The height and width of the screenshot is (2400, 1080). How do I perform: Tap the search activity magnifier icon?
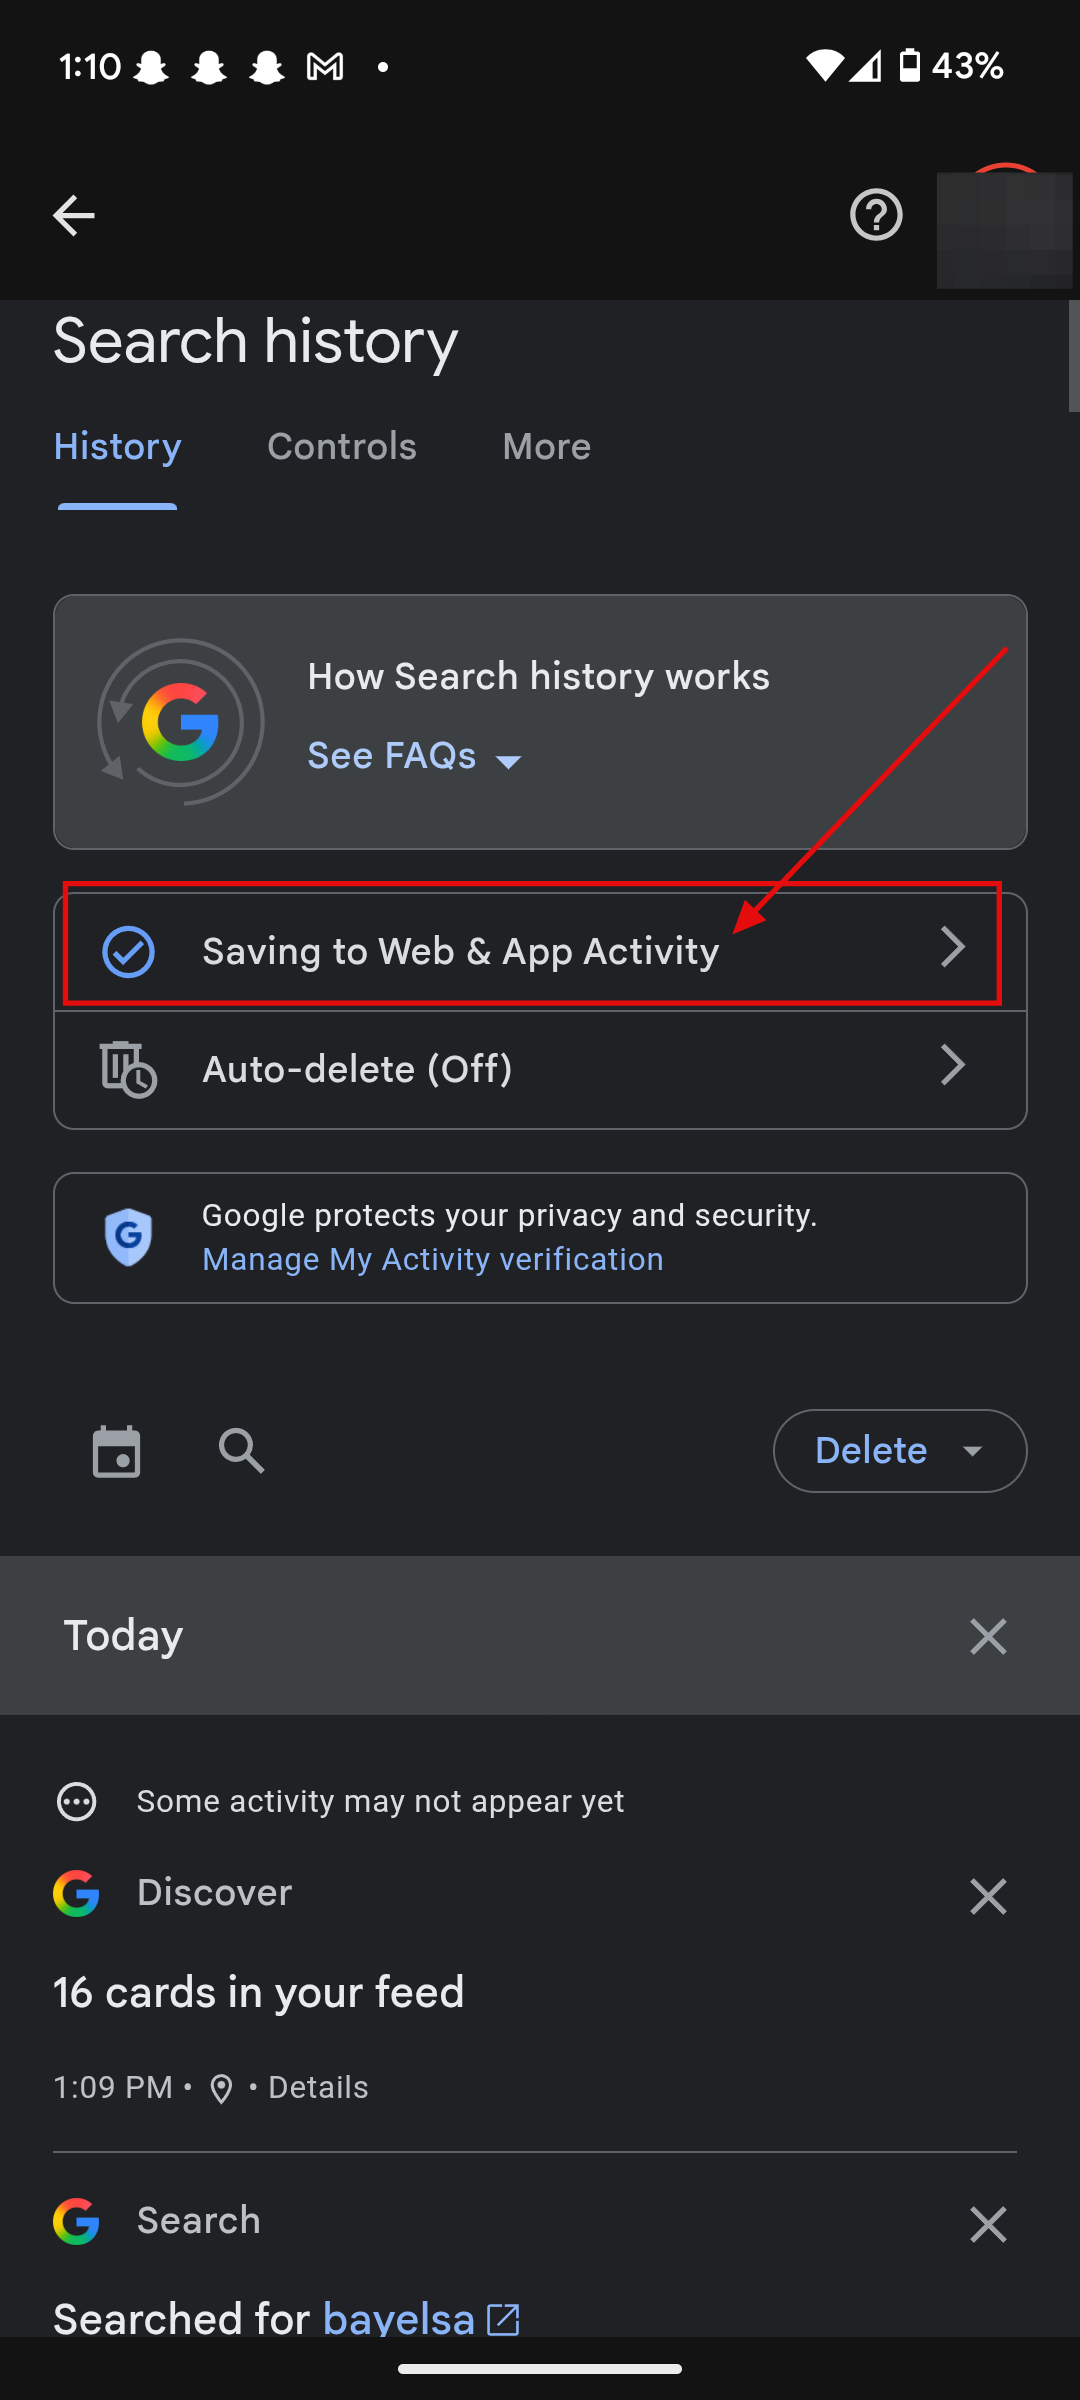point(241,1451)
